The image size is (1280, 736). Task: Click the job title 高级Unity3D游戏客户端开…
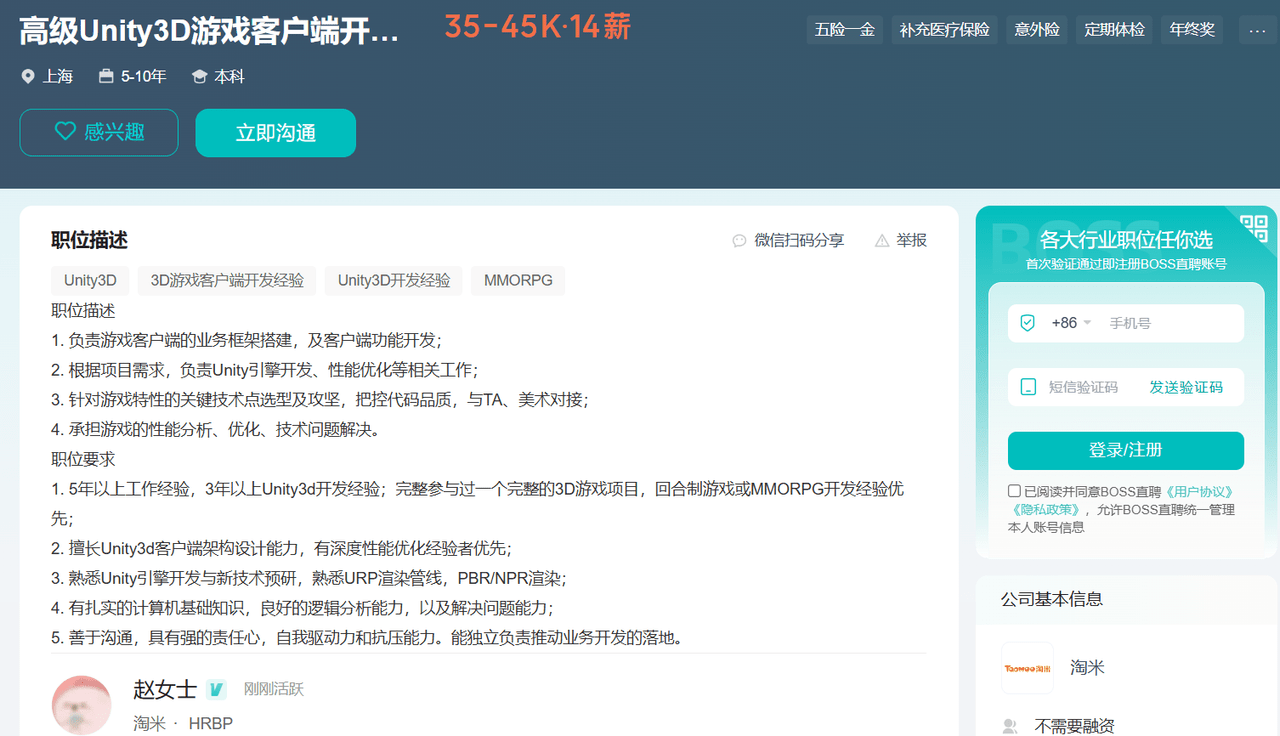click(x=209, y=32)
